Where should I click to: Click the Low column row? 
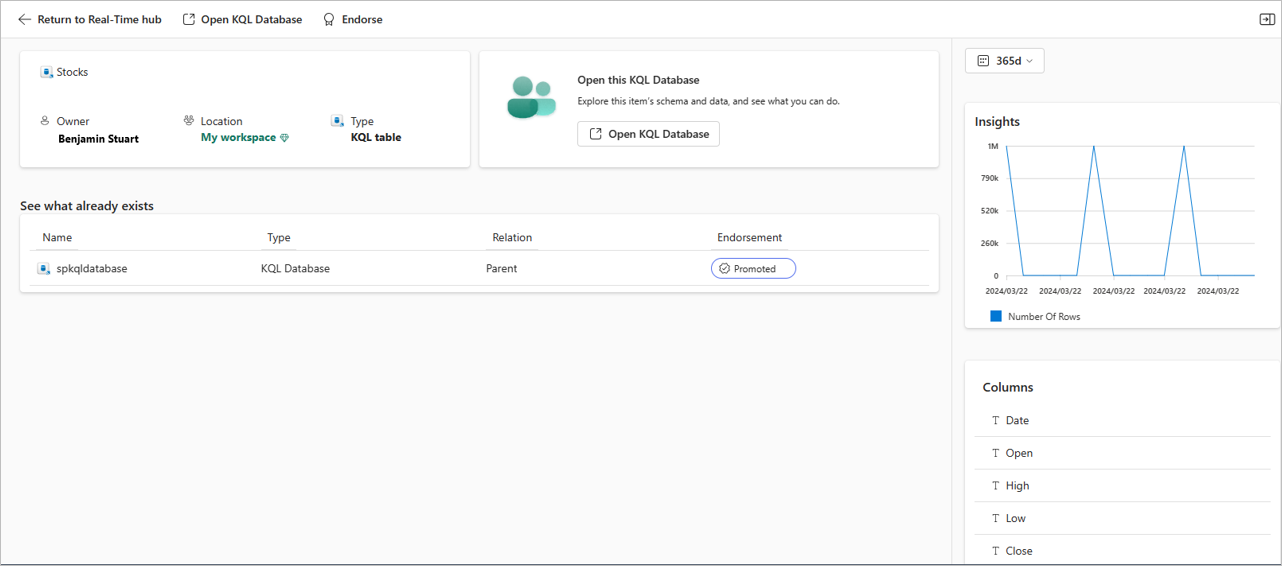click(1122, 518)
